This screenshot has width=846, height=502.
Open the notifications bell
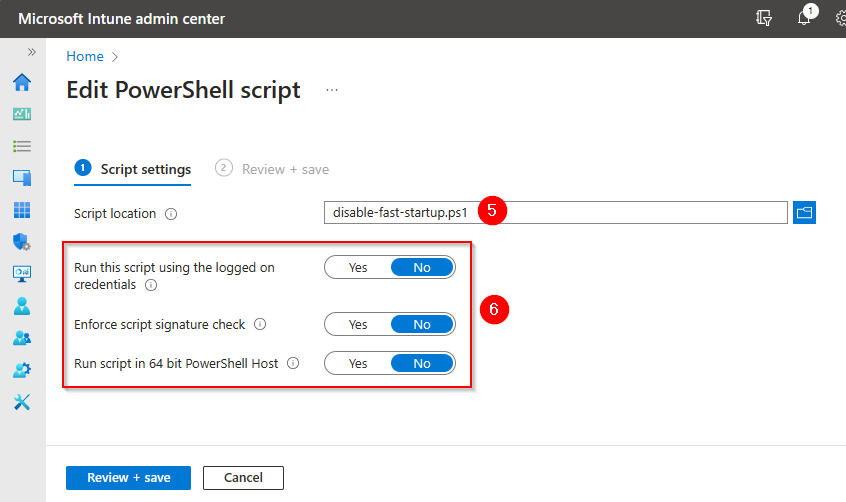[x=804, y=18]
